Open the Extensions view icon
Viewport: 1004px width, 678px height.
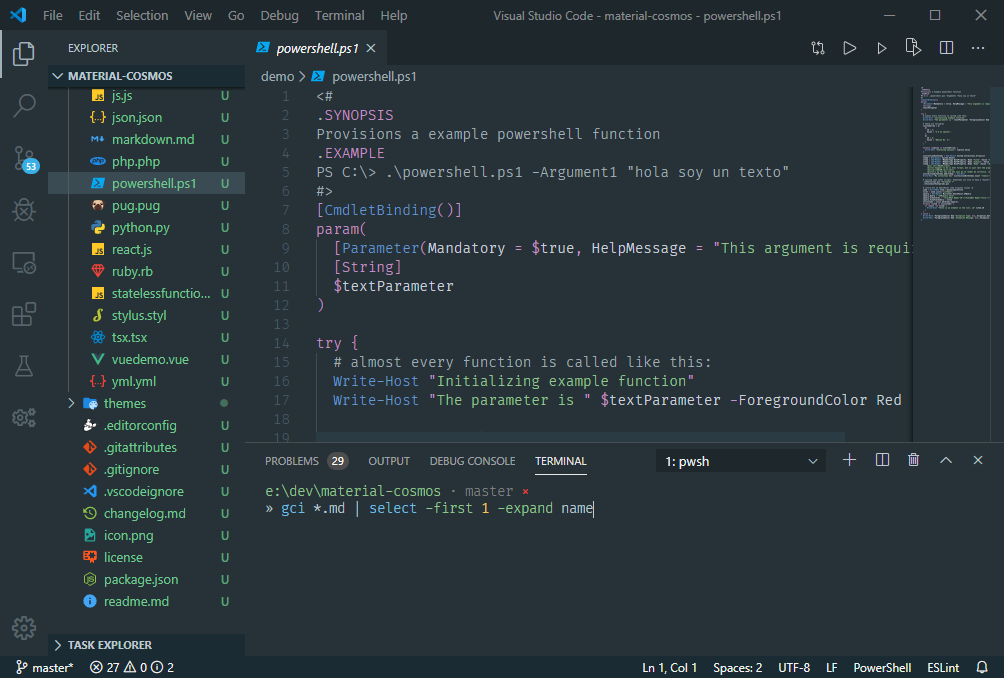(x=24, y=314)
